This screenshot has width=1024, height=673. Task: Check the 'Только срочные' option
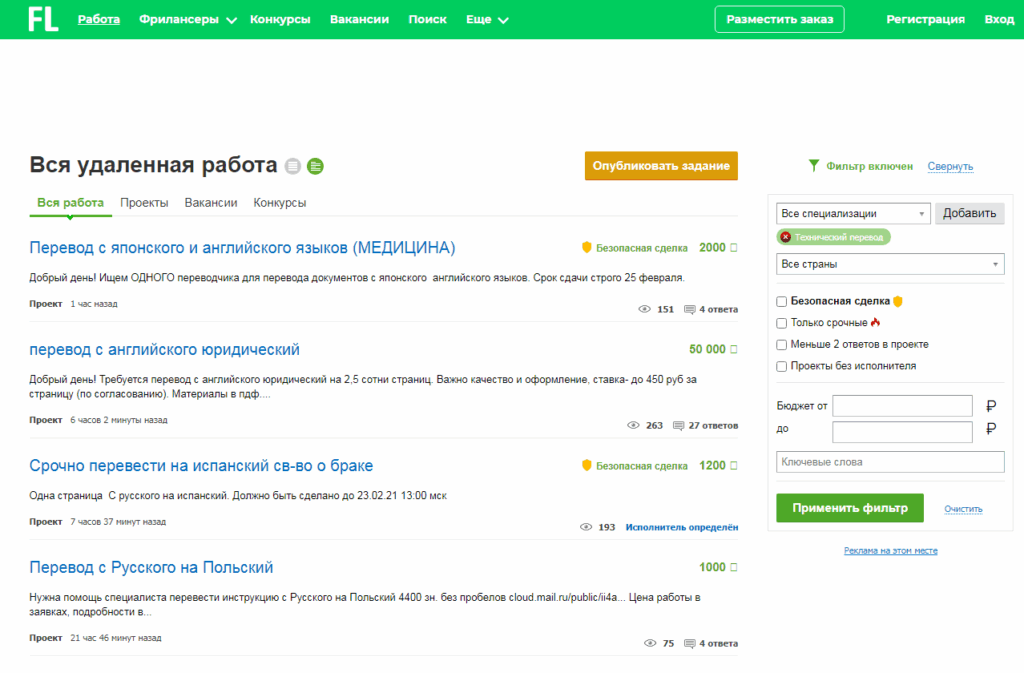(x=782, y=323)
